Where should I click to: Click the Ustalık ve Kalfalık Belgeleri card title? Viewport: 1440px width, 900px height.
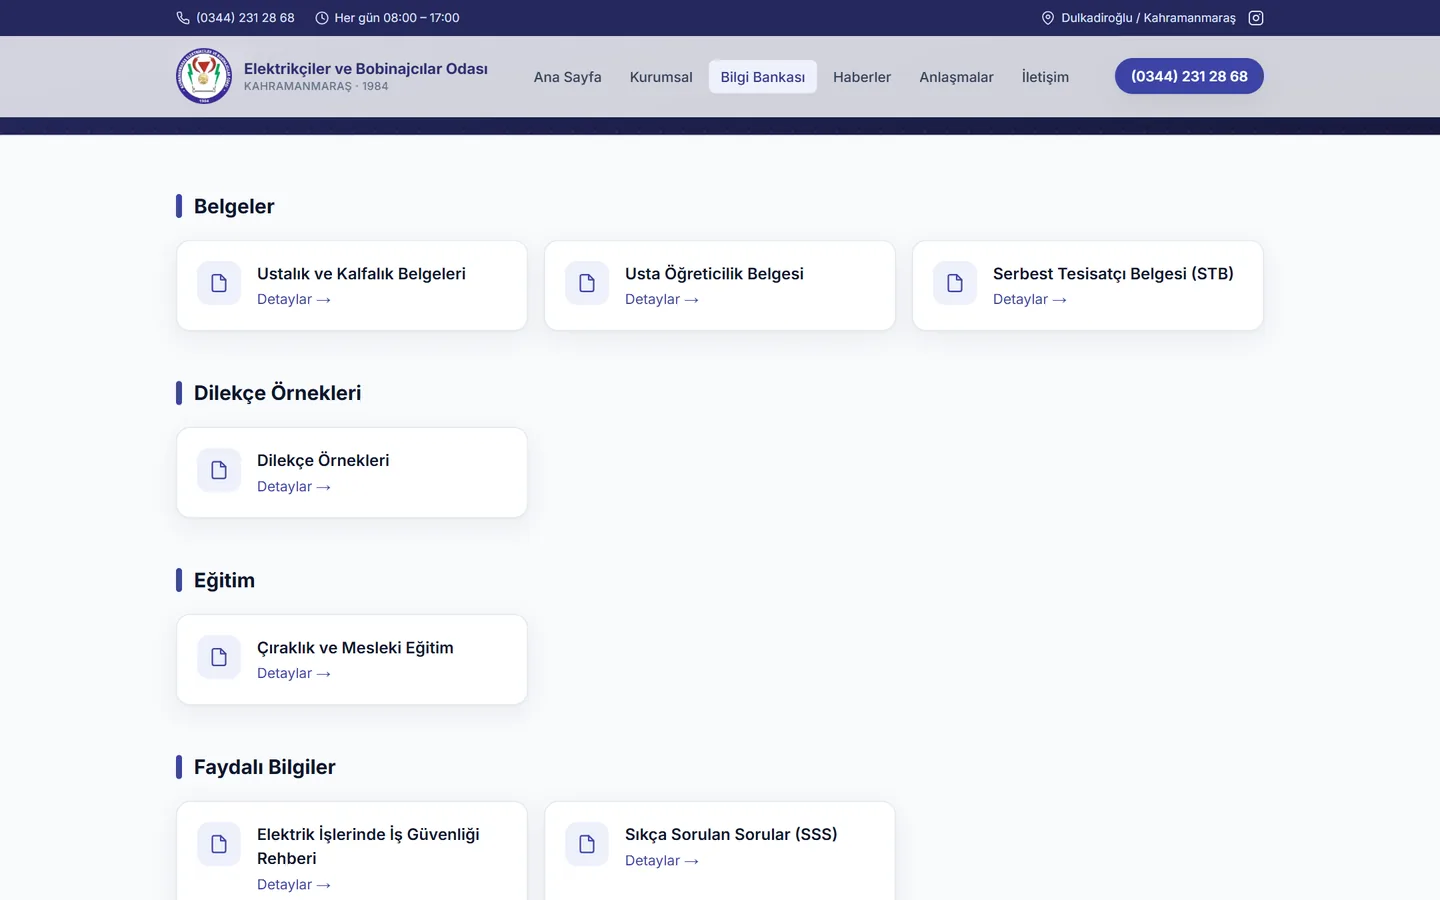361,273
